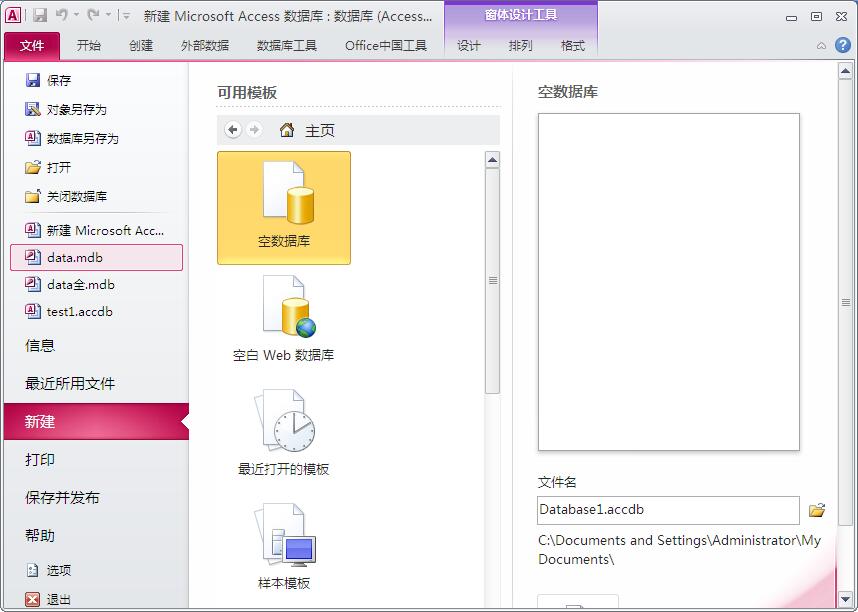The image size is (858, 612).
Task: Go to templates 主页 home
Action: [307, 130]
